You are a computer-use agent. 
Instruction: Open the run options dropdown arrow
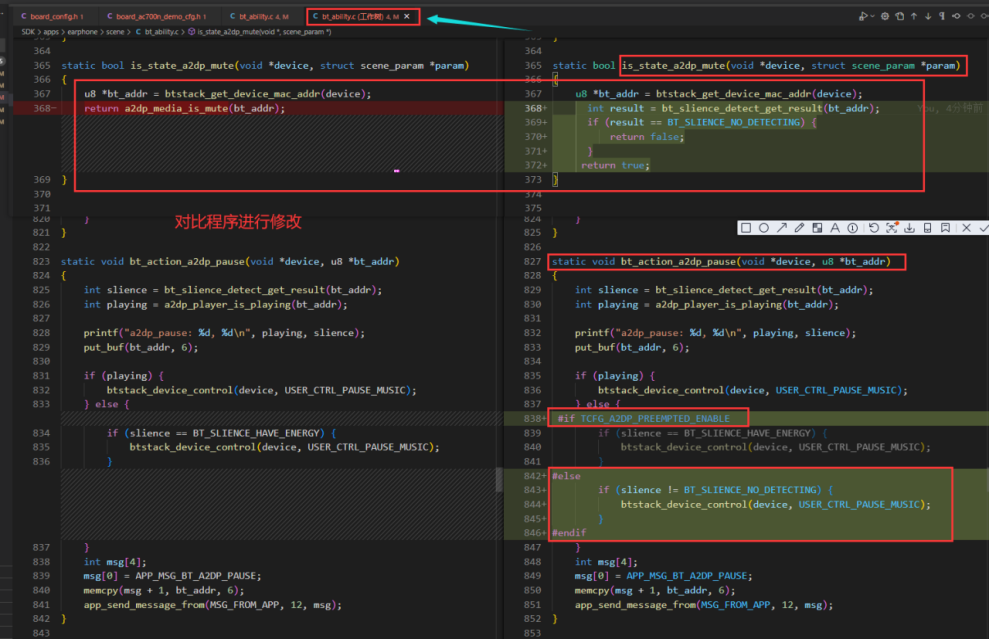(872, 16)
